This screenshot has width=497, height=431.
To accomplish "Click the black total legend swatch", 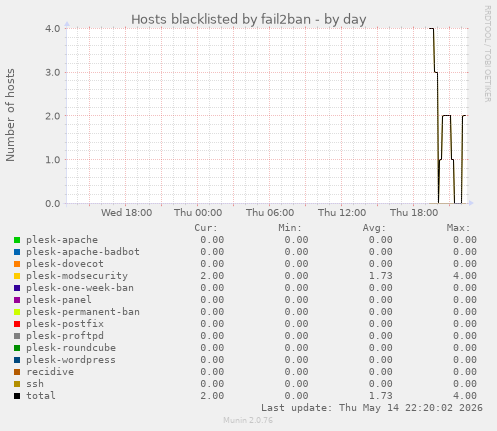I will point(17,396).
